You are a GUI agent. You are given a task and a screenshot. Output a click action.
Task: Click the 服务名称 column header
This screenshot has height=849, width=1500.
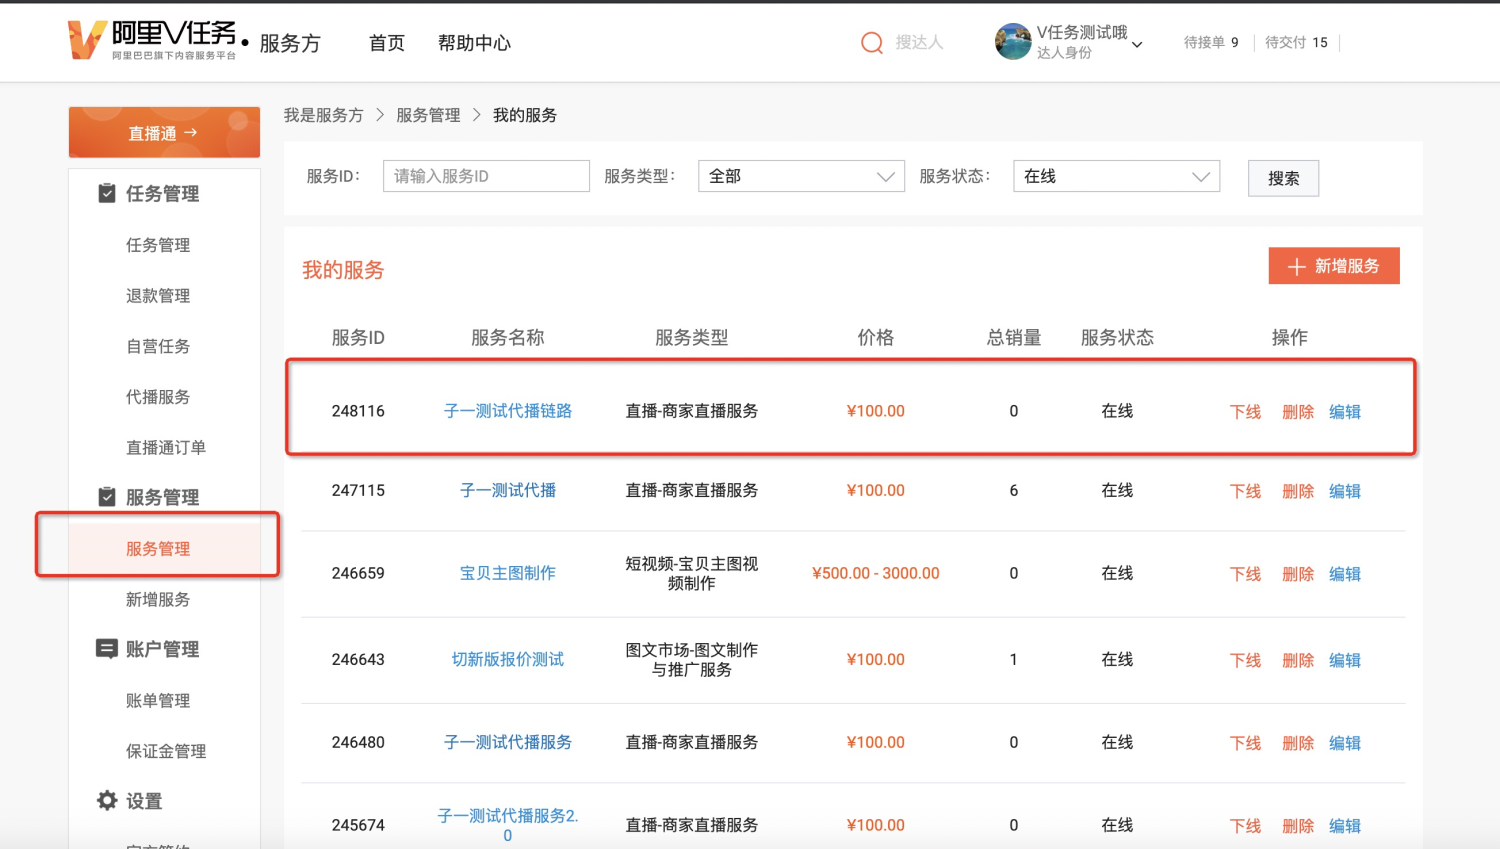(x=508, y=338)
